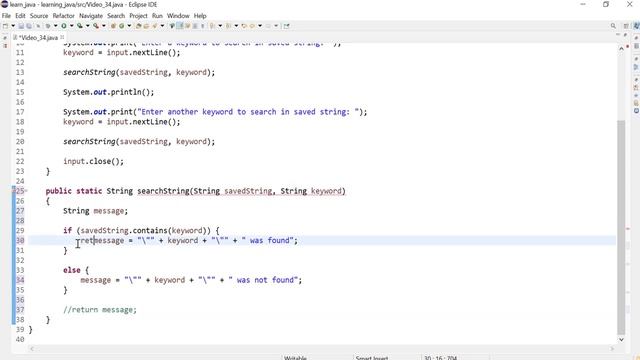The width and height of the screenshot is (640, 360).
Task: Click the Back navigation arrow icon
Action: coord(252,26)
